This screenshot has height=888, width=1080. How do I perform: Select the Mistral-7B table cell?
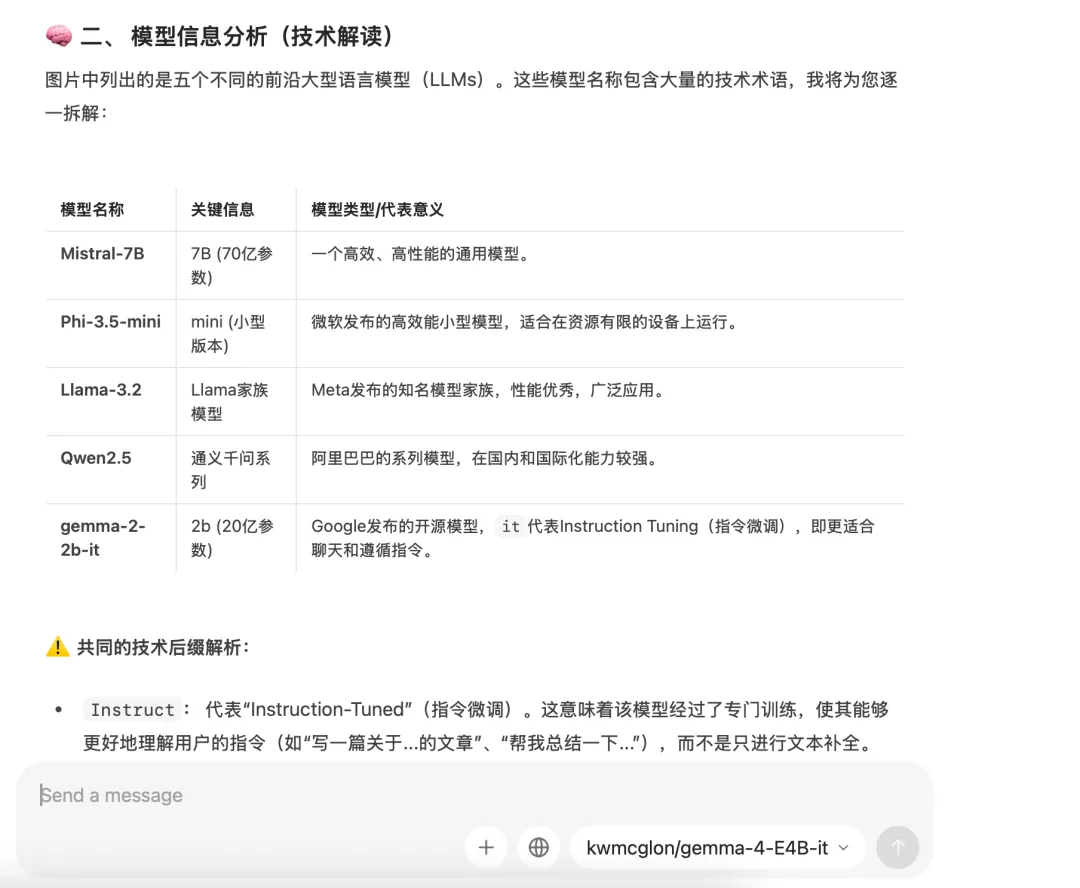point(111,265)
